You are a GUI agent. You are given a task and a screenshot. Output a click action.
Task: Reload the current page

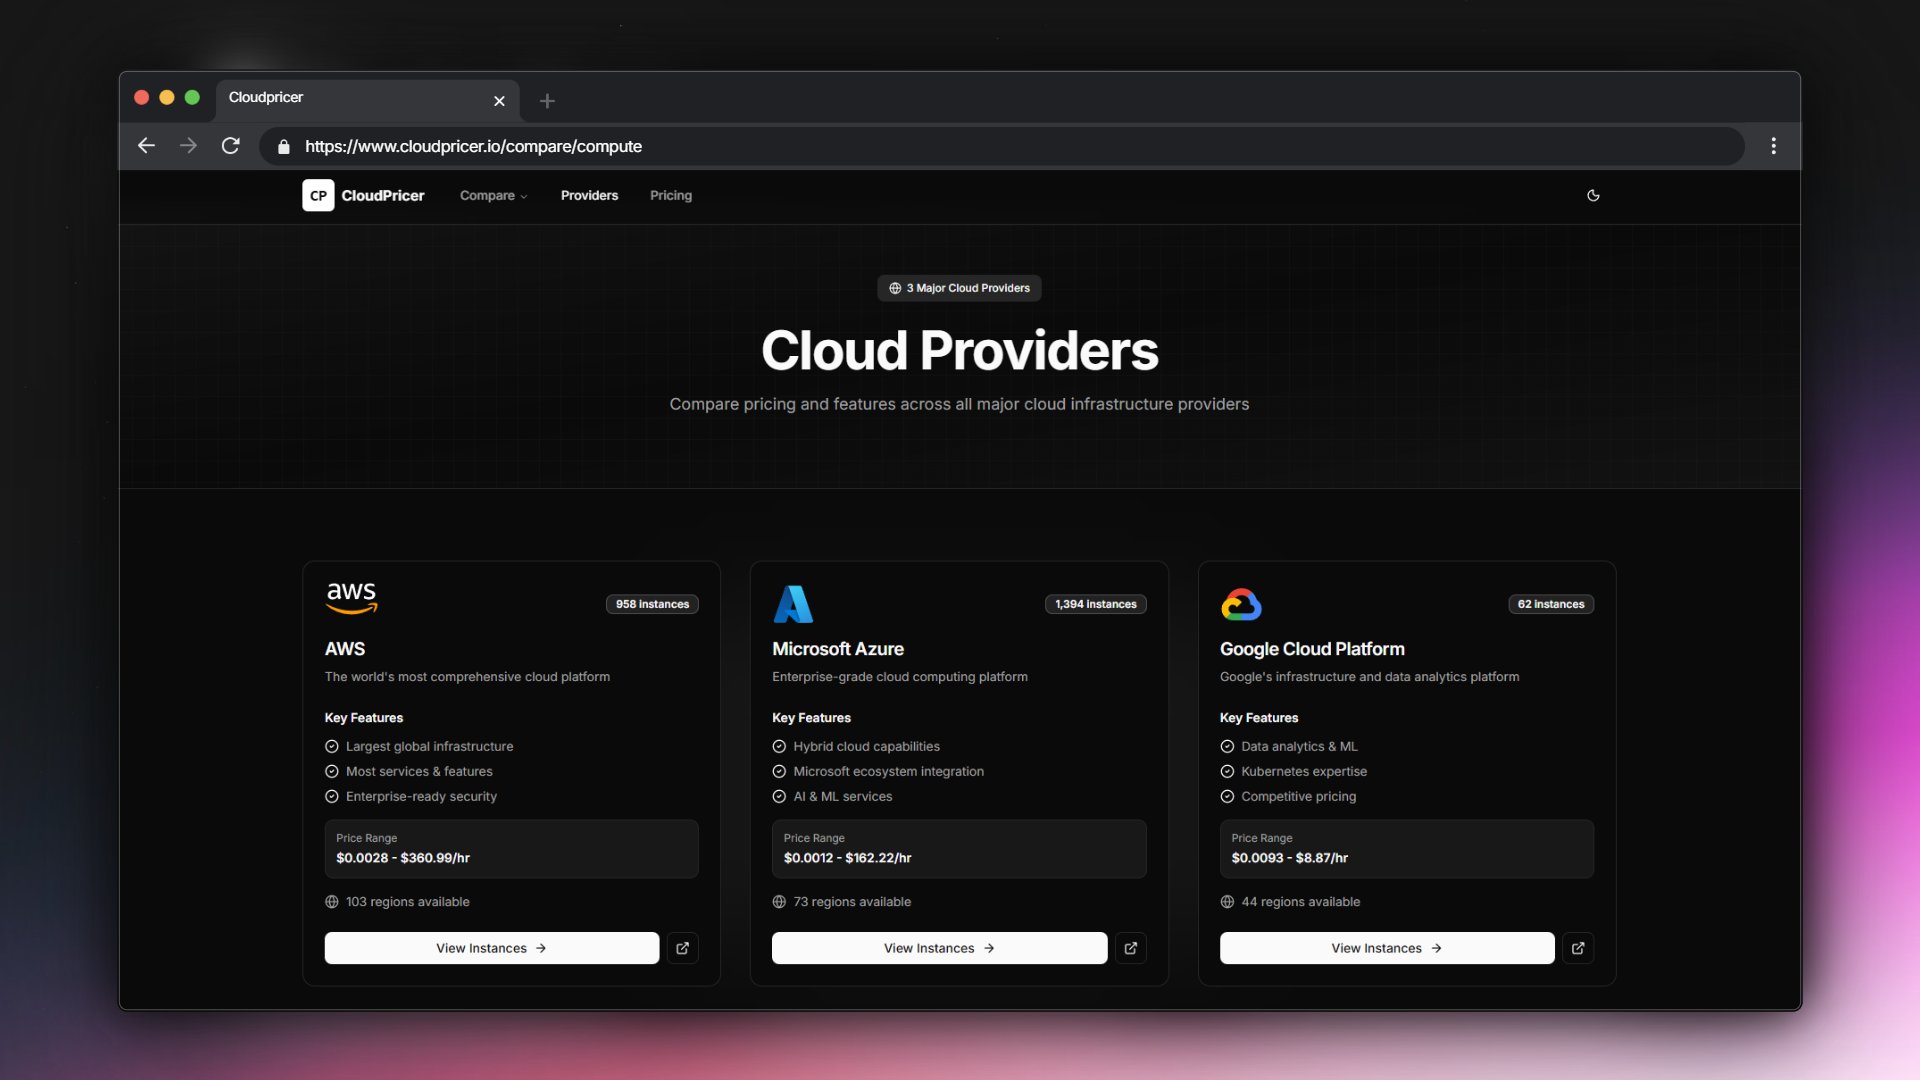[230, 145]
